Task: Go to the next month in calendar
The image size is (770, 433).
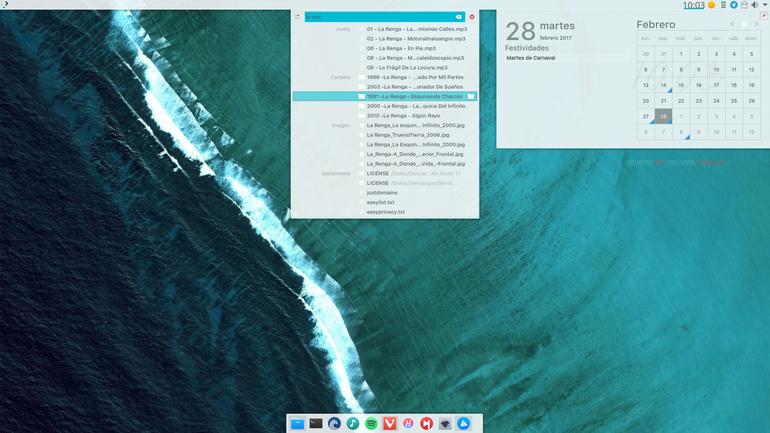Action: [756, 24]
